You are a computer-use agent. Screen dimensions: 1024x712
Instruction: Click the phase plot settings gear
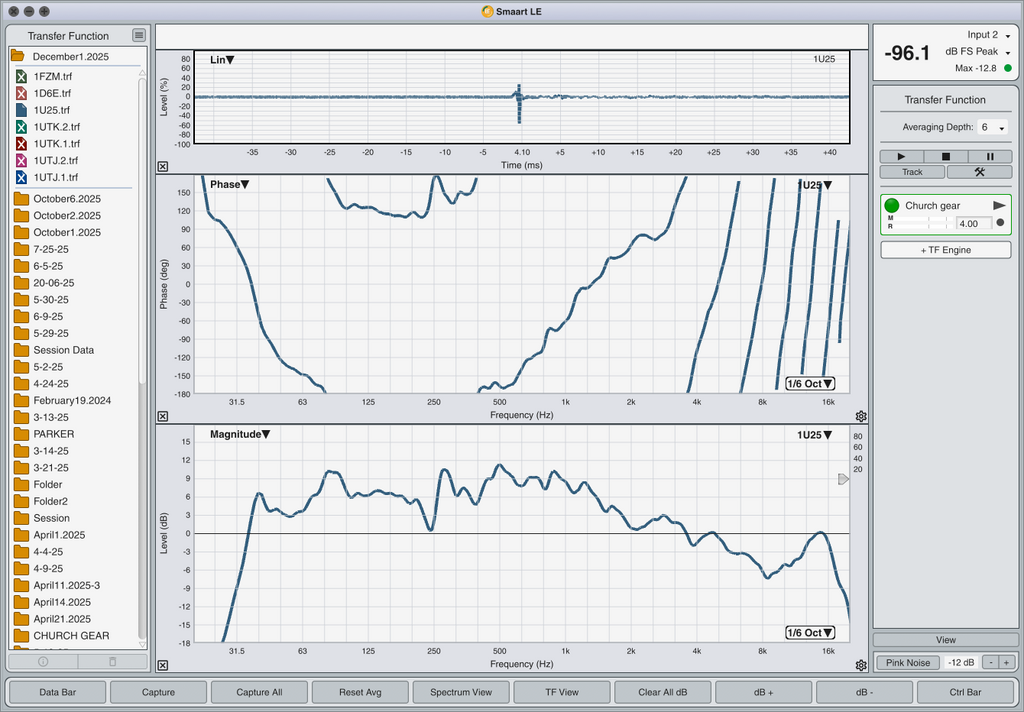[861, 416]
